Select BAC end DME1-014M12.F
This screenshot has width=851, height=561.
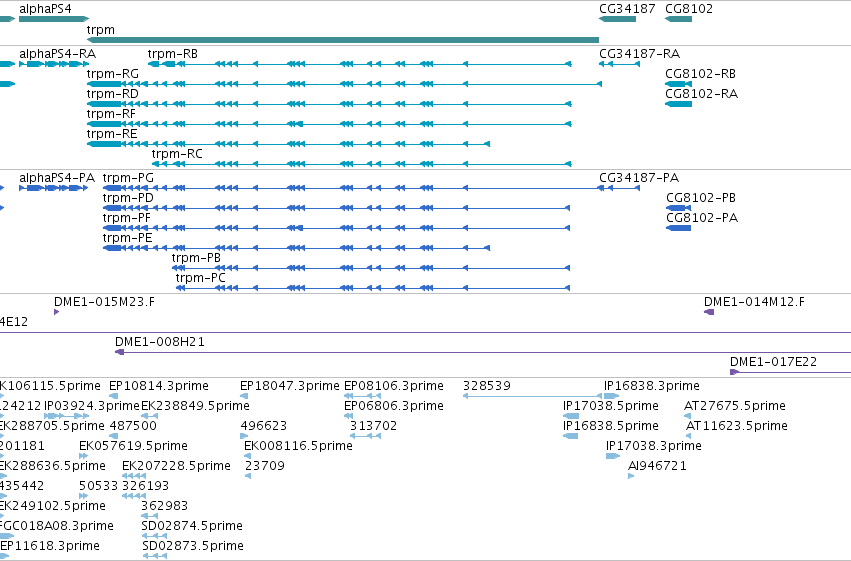pyautogui.click(x=754, y=302)
